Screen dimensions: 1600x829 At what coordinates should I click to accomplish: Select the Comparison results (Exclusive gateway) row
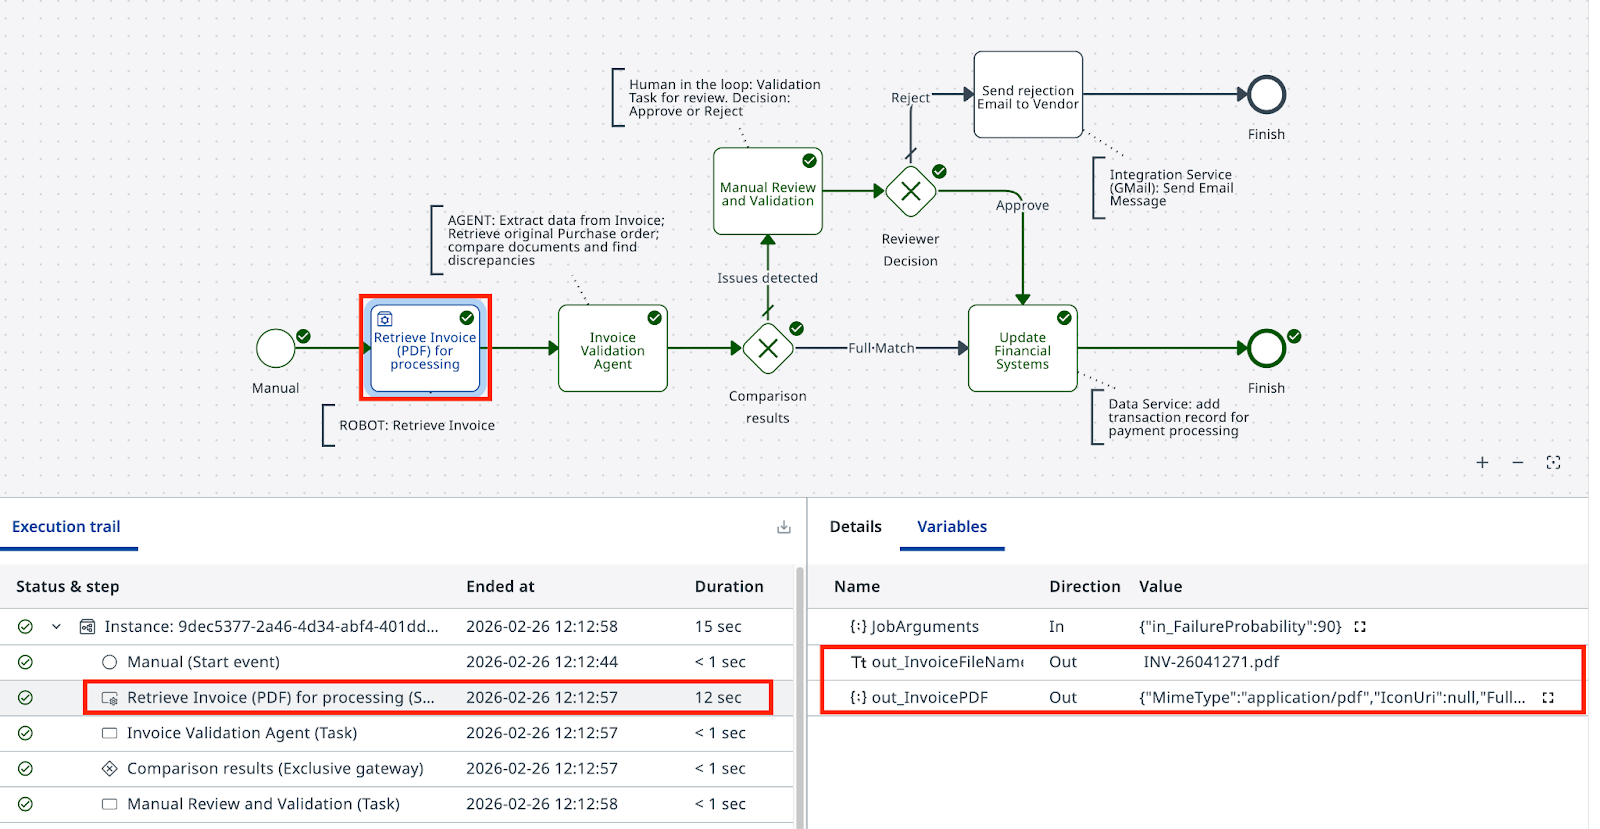398,769
